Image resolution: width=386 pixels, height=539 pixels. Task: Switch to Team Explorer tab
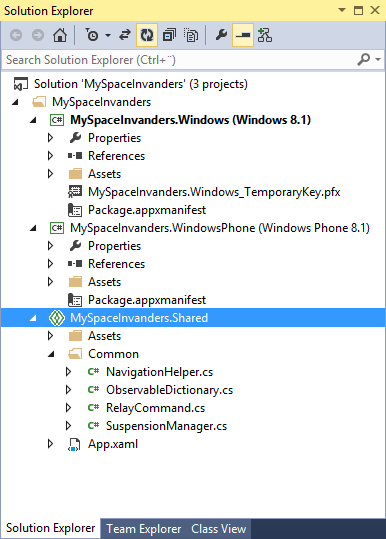(x=144, y=529)
